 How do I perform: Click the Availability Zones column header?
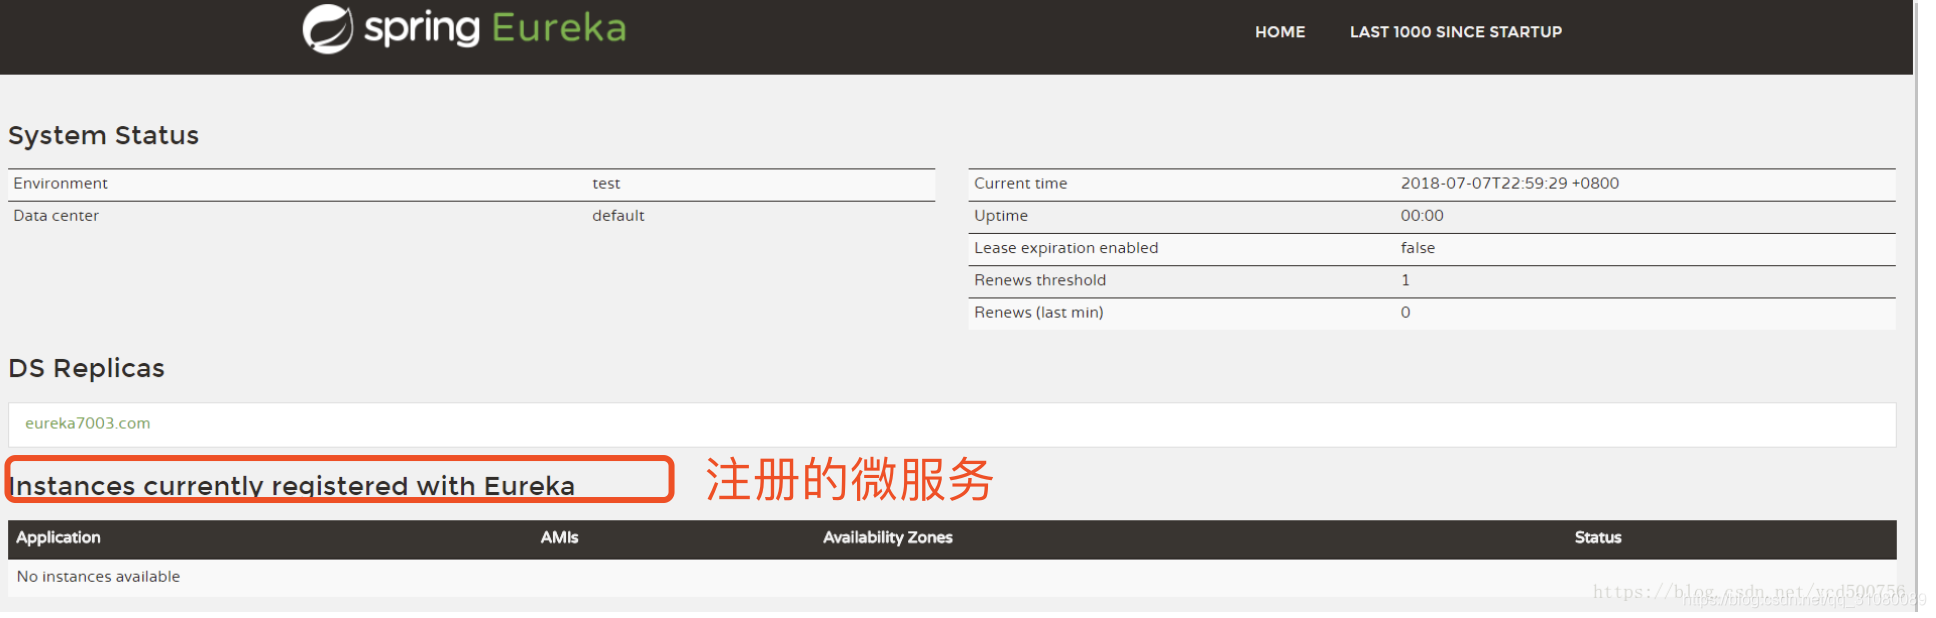pyautogui.click(x=888, y=537)
